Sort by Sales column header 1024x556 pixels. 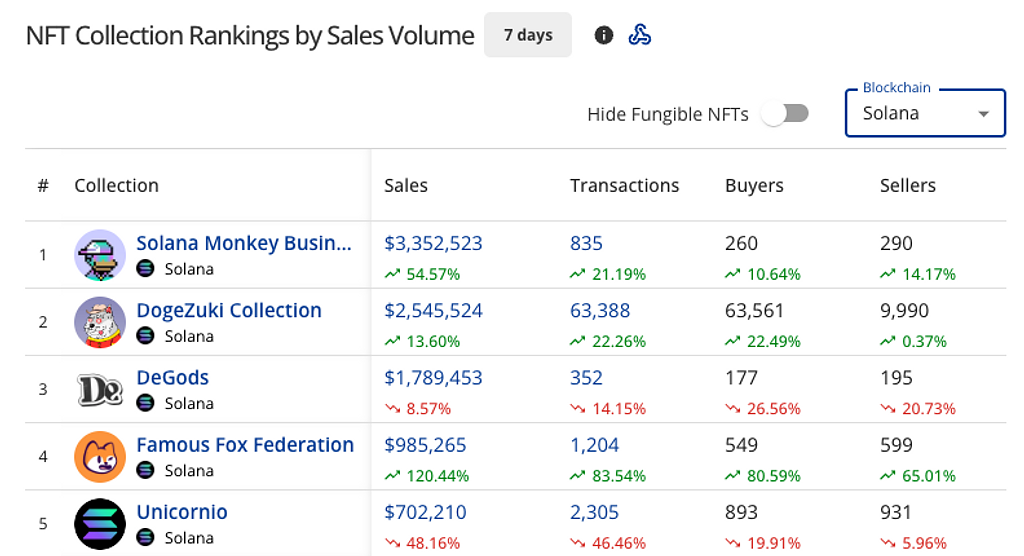tap(406, 185)
